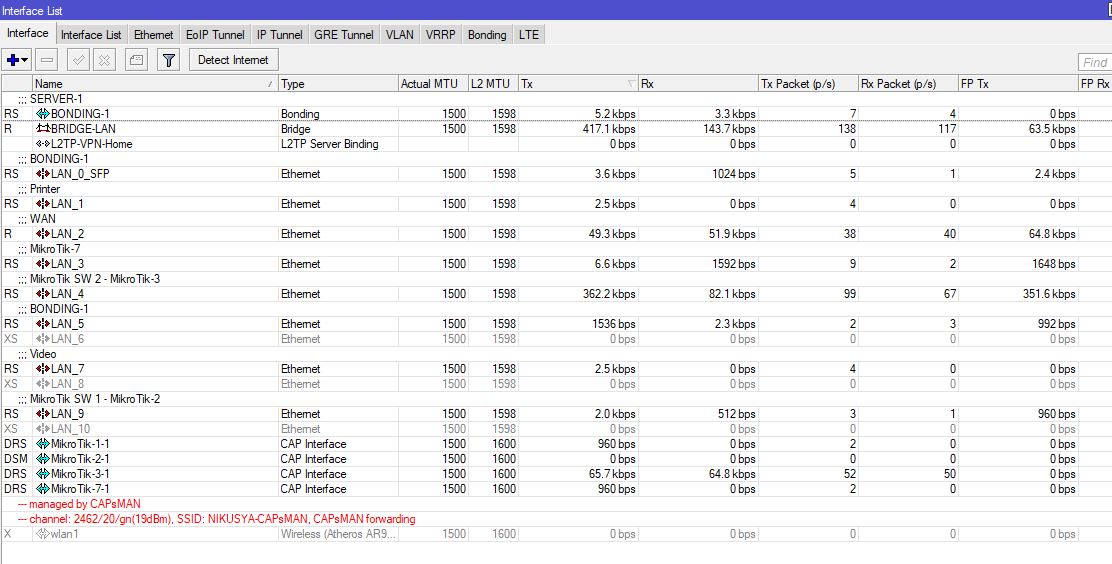Click the blue plus Add button
The height and width of the screenshot is (564, 1112).
[12, 60]
